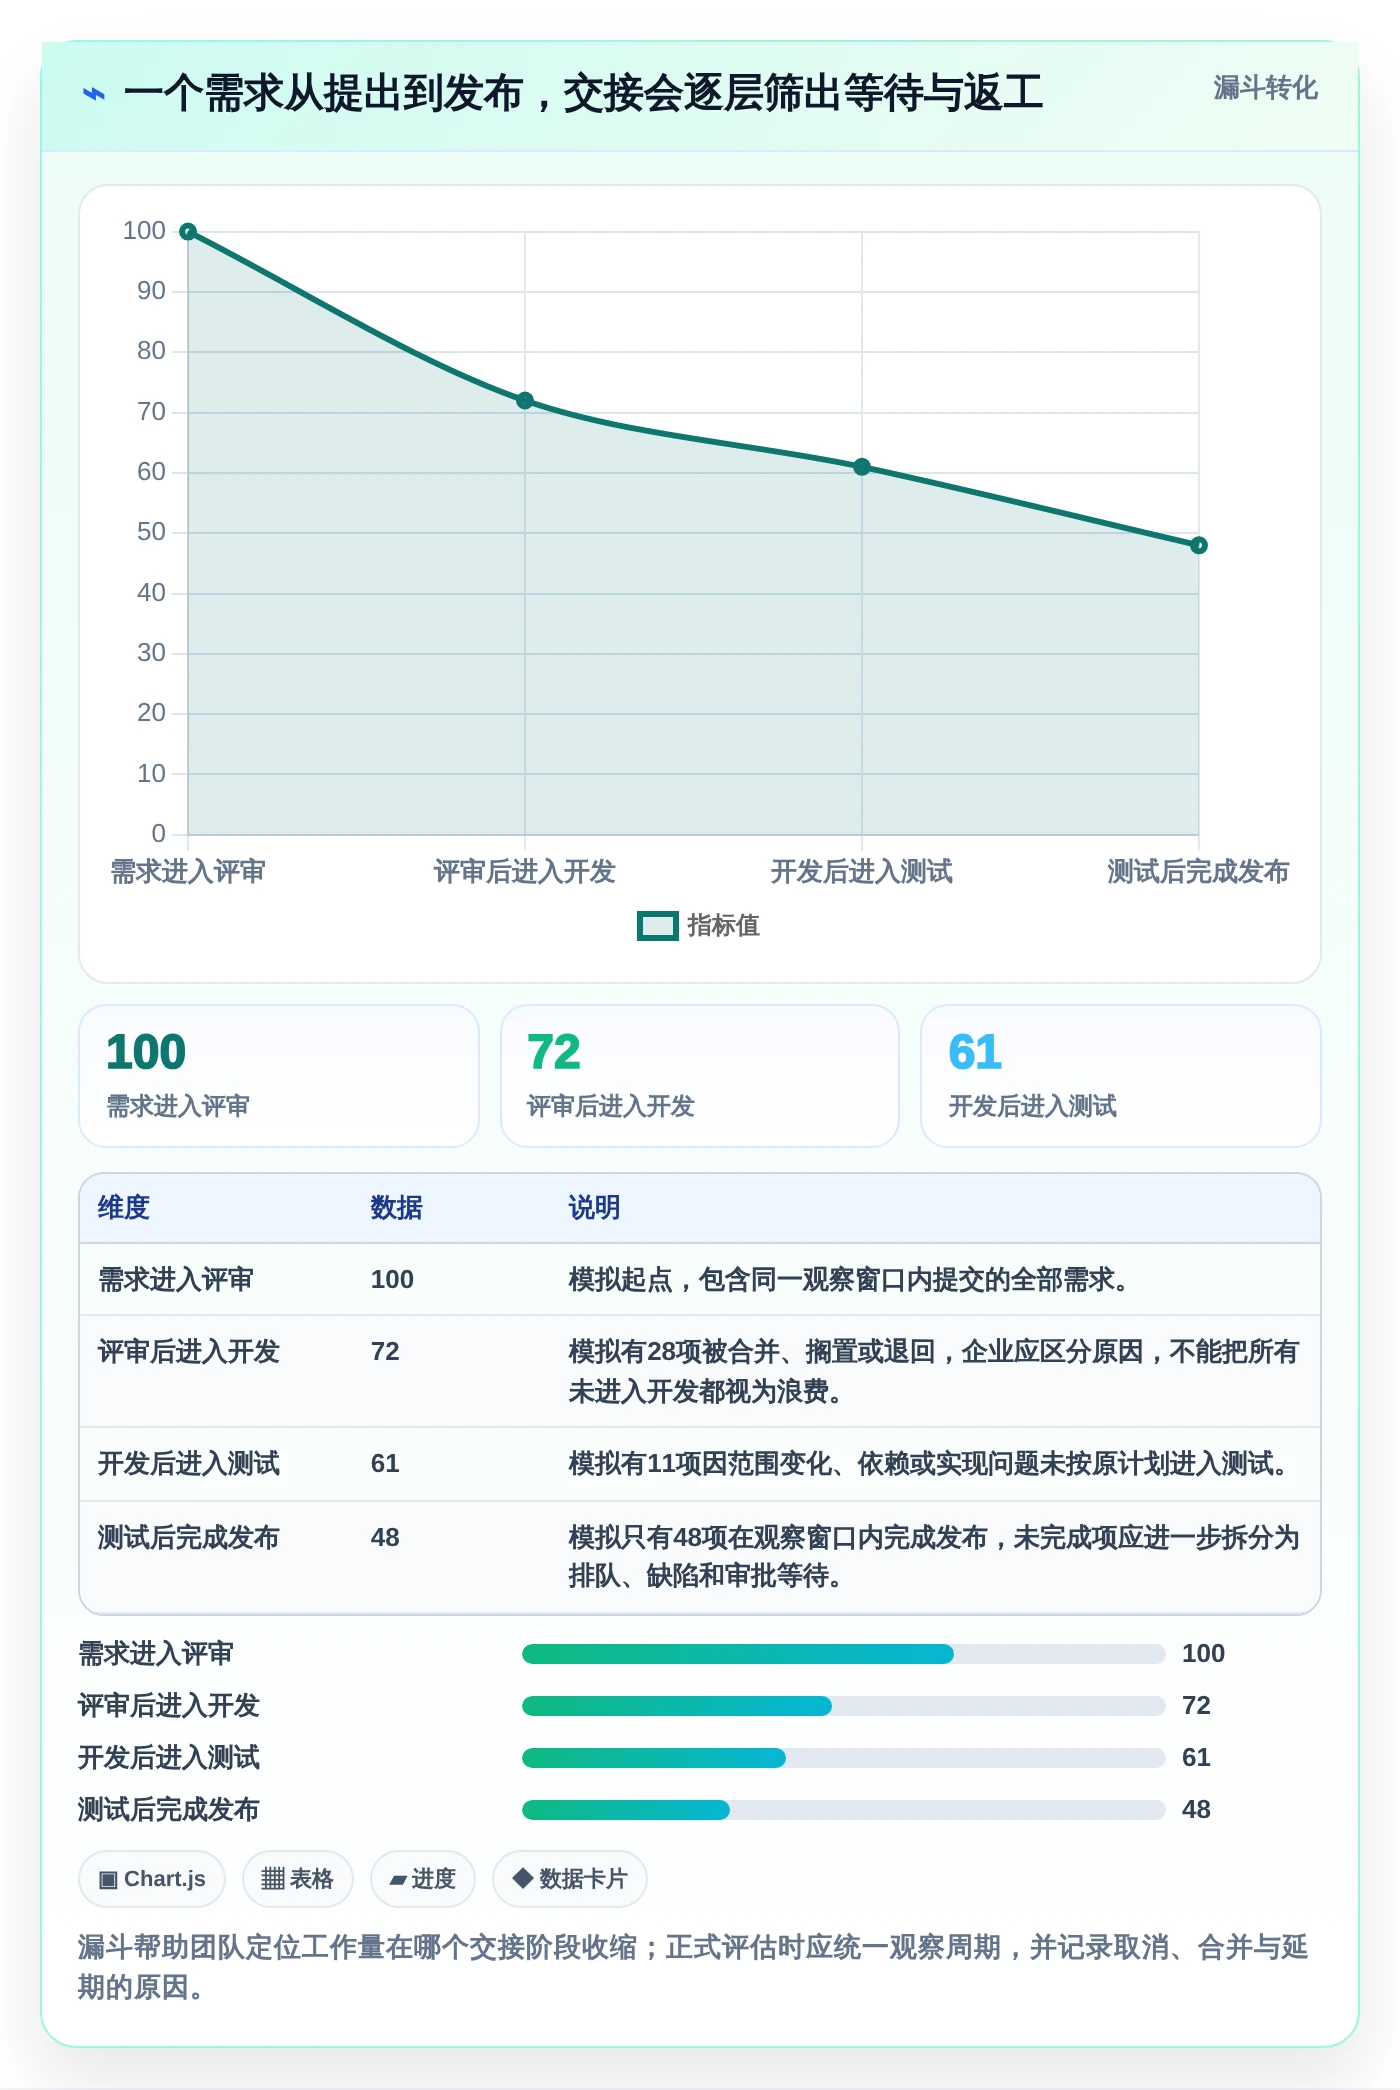Image resolution: width=1400 pixels, height=2090 pixels.
Task: Click the value 100 in the table
Action: point(392,1280)
